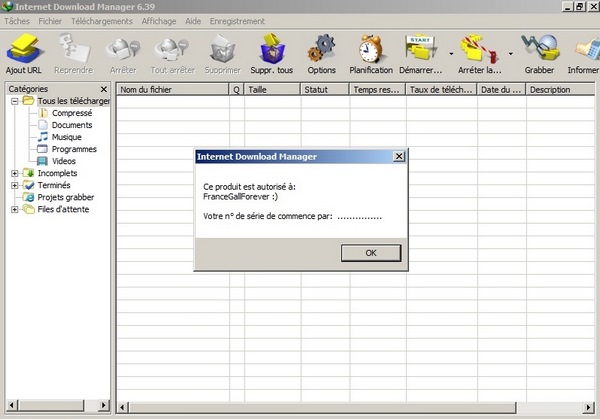Select Tous les télécharger folder
Viewport: 600px width, 420px height.
tap(73, 101)
